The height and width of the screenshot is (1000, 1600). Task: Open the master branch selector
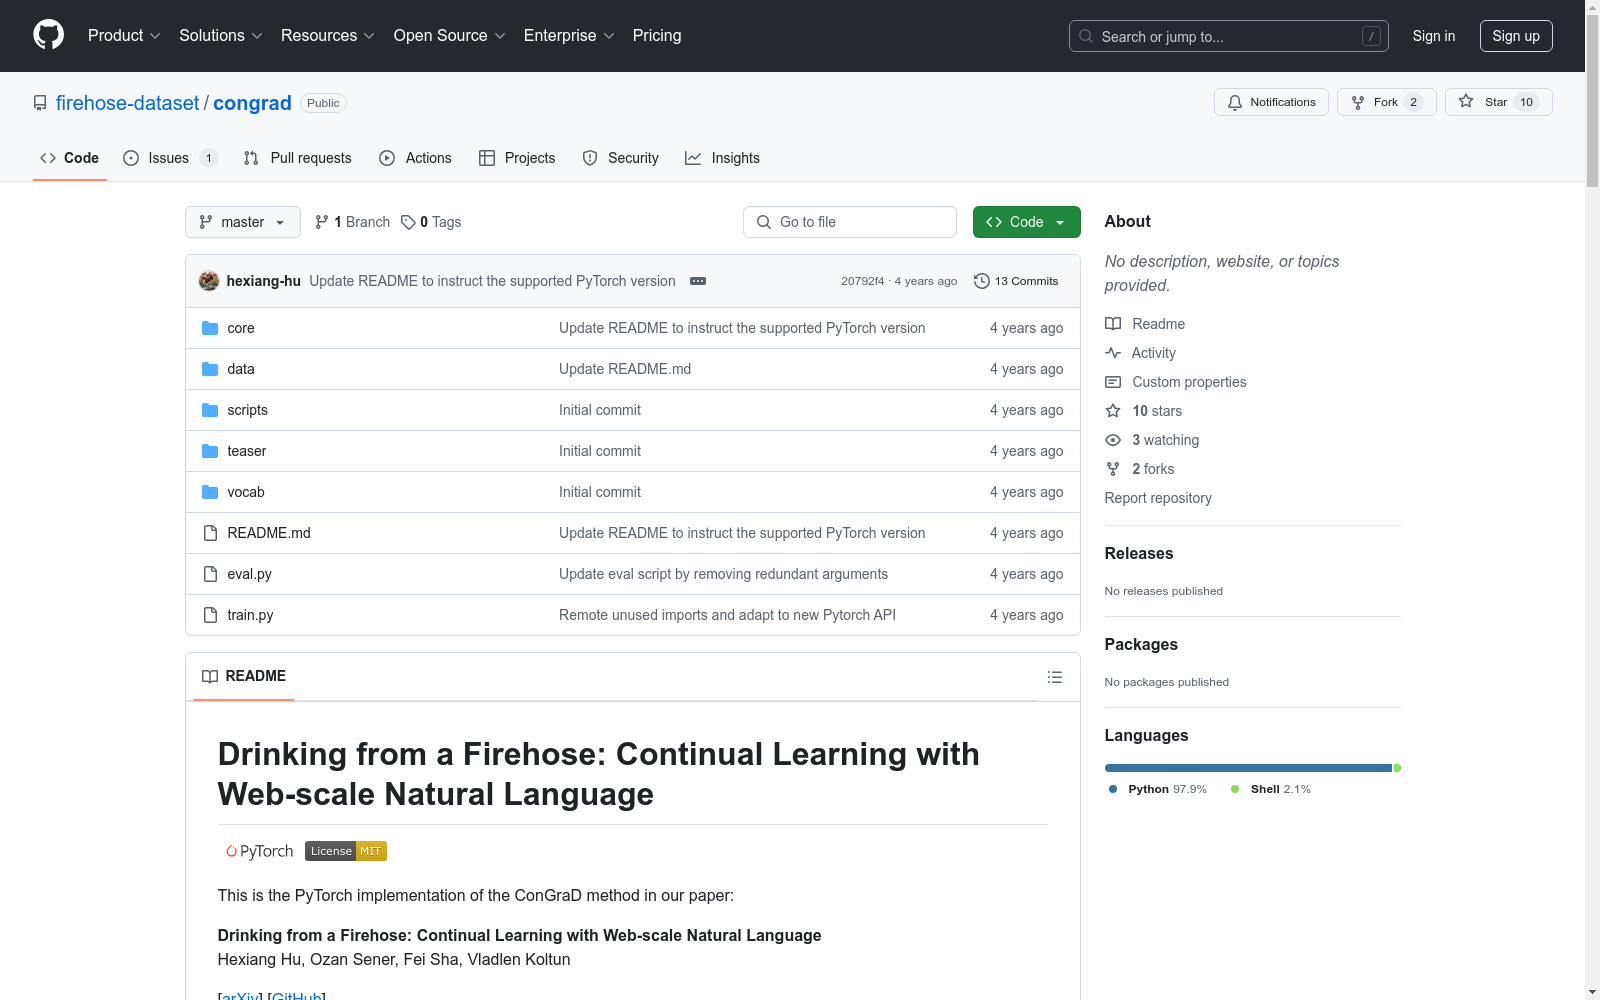pyautogui.click(x=243, y=222)
